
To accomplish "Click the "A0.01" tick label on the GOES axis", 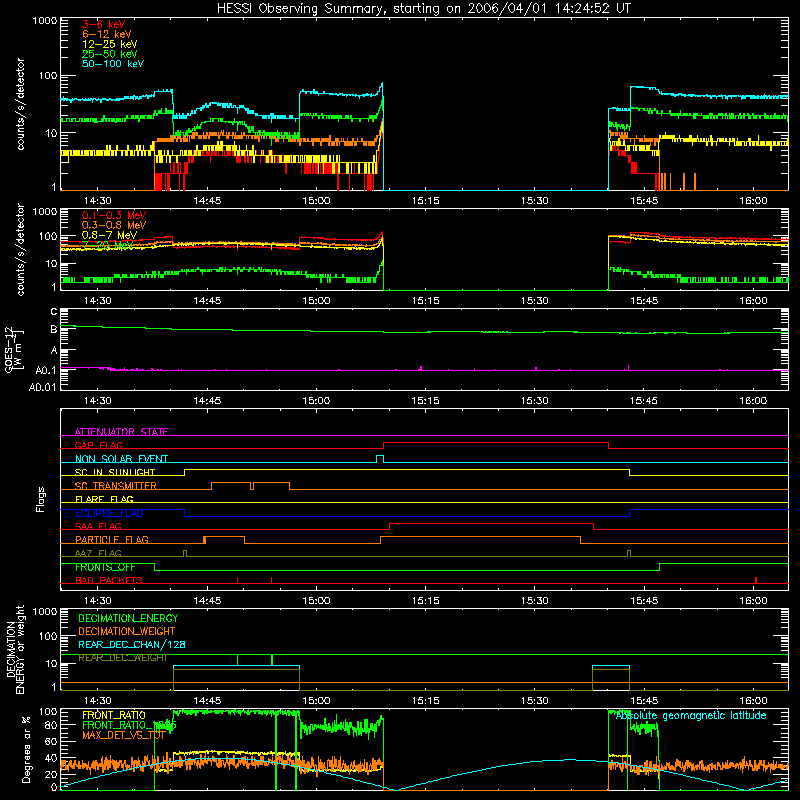I will 43,387.
